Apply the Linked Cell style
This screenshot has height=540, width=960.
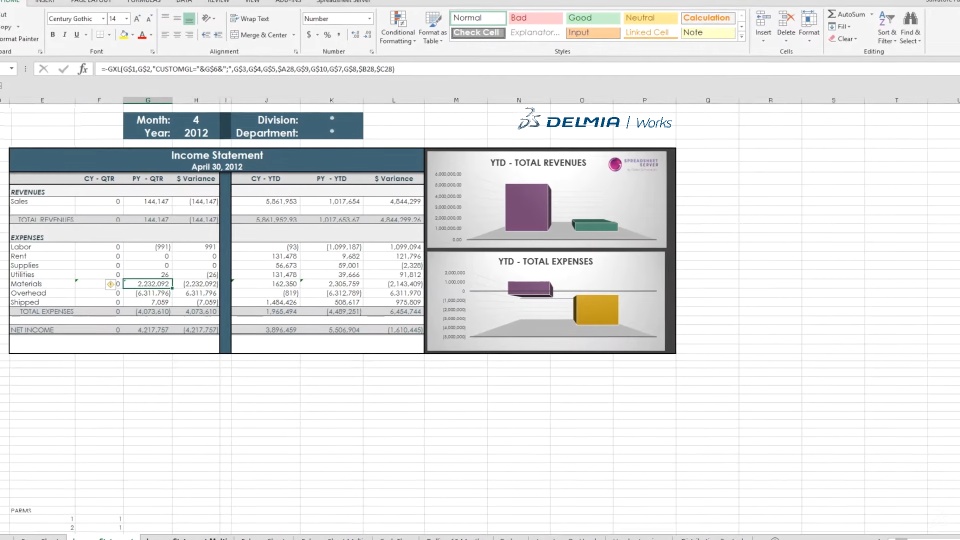point(650,32)
